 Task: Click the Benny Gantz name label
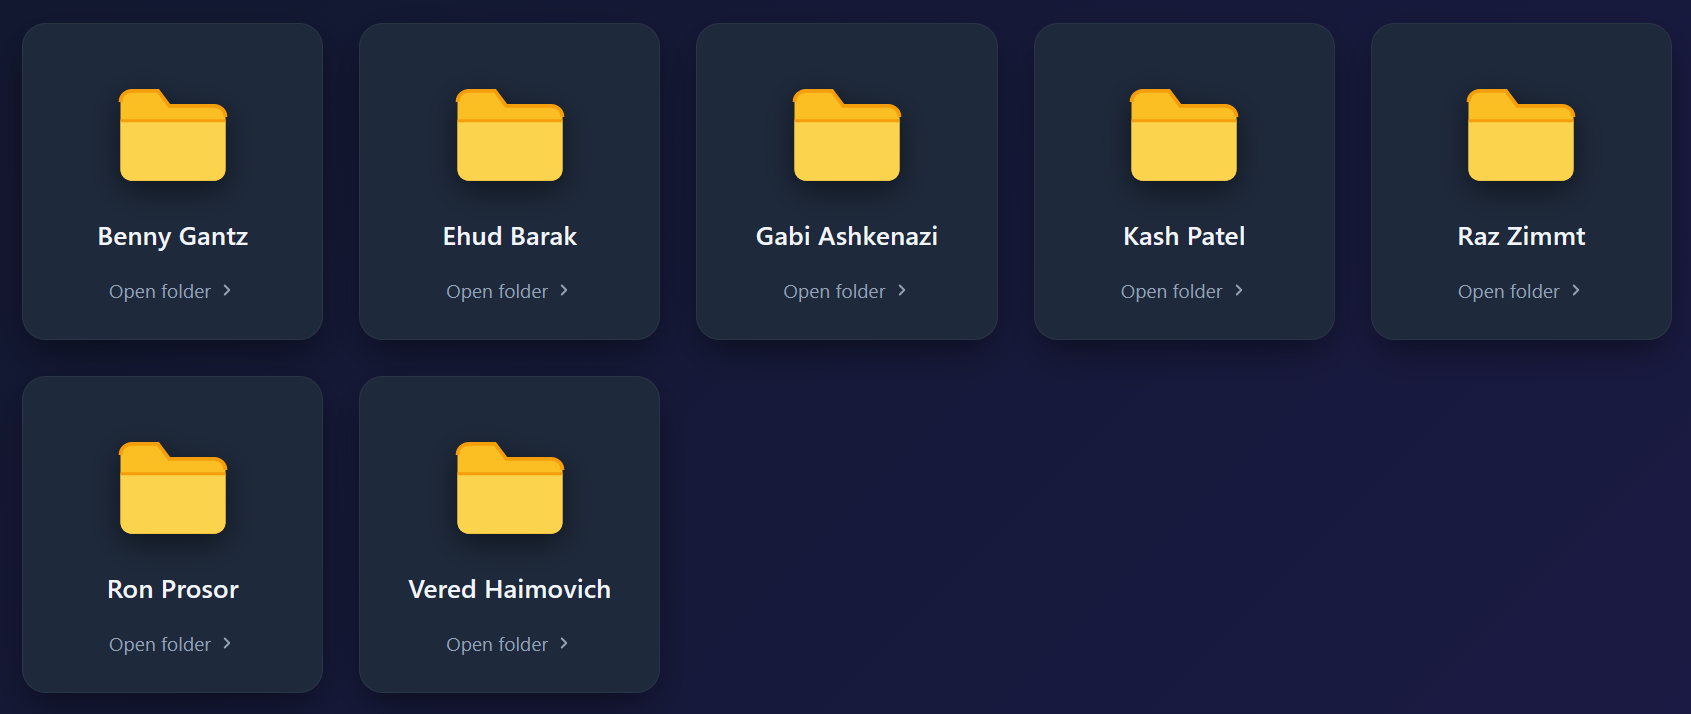coord(173,237)
